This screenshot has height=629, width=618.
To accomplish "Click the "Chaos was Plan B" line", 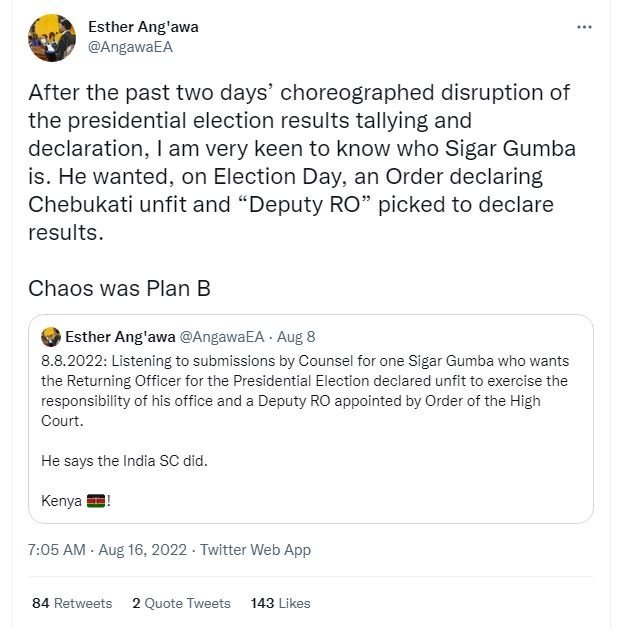I will 119,289.
